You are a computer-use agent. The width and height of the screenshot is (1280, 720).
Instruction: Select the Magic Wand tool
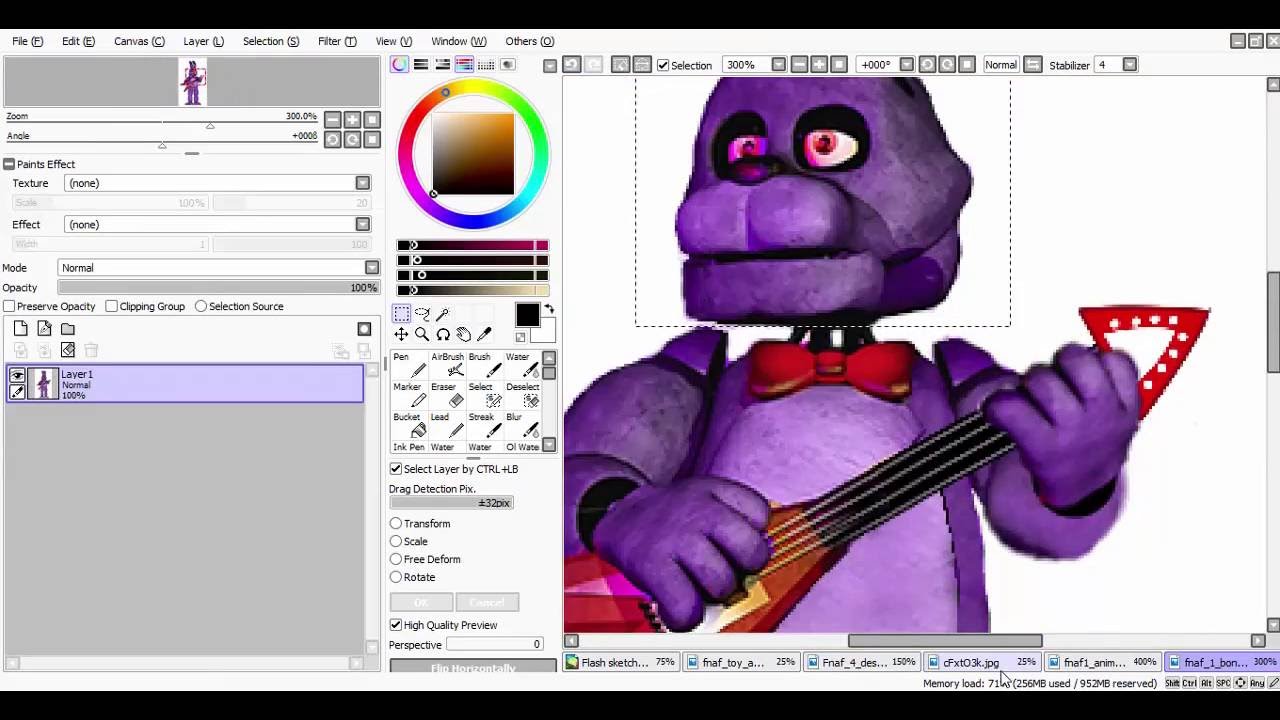click(443, 314)
